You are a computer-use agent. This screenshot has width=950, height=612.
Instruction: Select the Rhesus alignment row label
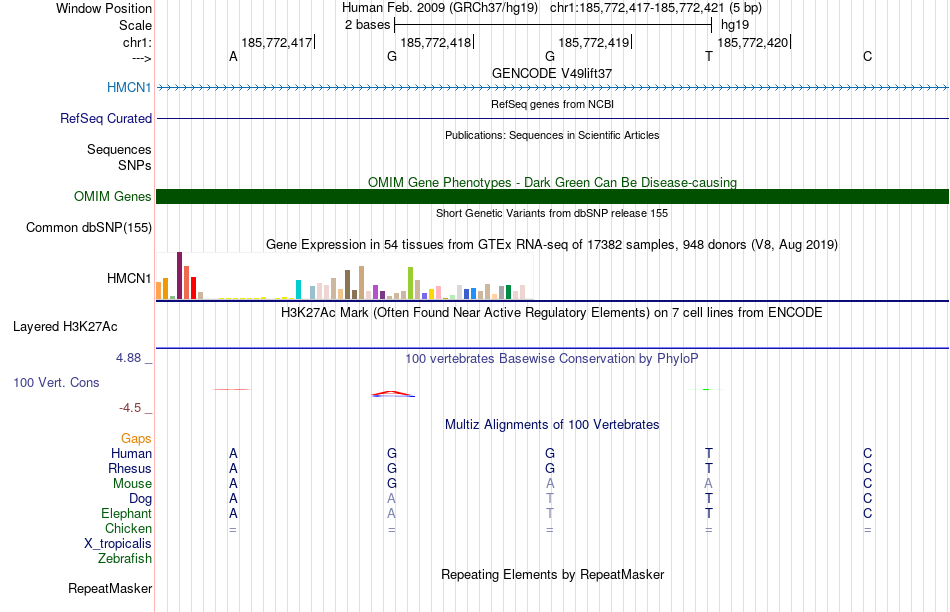click(130, 468)
